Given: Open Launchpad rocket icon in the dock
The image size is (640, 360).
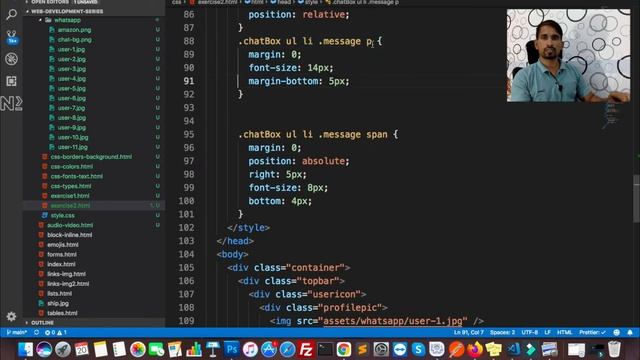Looking at the screenshot, I should tap(63, 349).
